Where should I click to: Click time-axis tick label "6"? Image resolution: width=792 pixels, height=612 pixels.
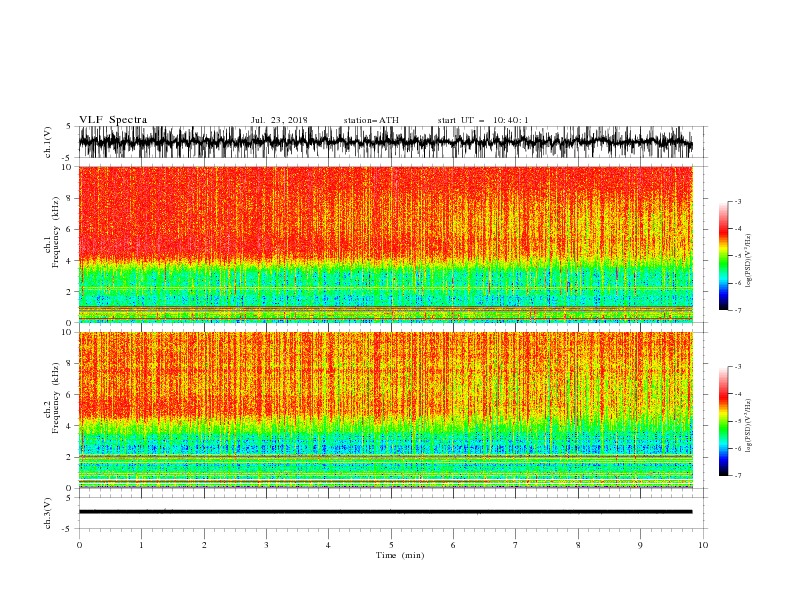453,545
